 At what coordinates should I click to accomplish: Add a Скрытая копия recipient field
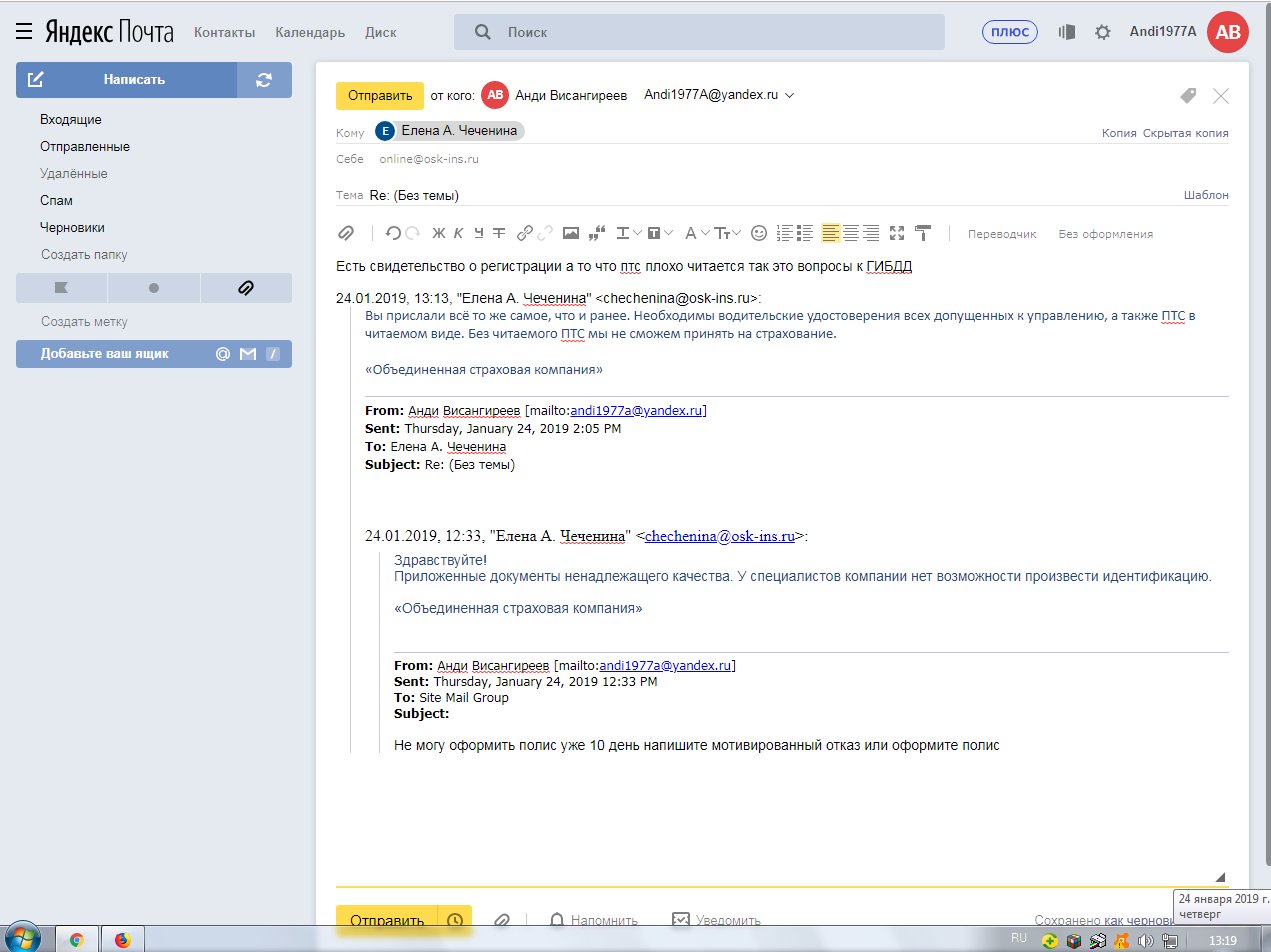coord(1186,133)
